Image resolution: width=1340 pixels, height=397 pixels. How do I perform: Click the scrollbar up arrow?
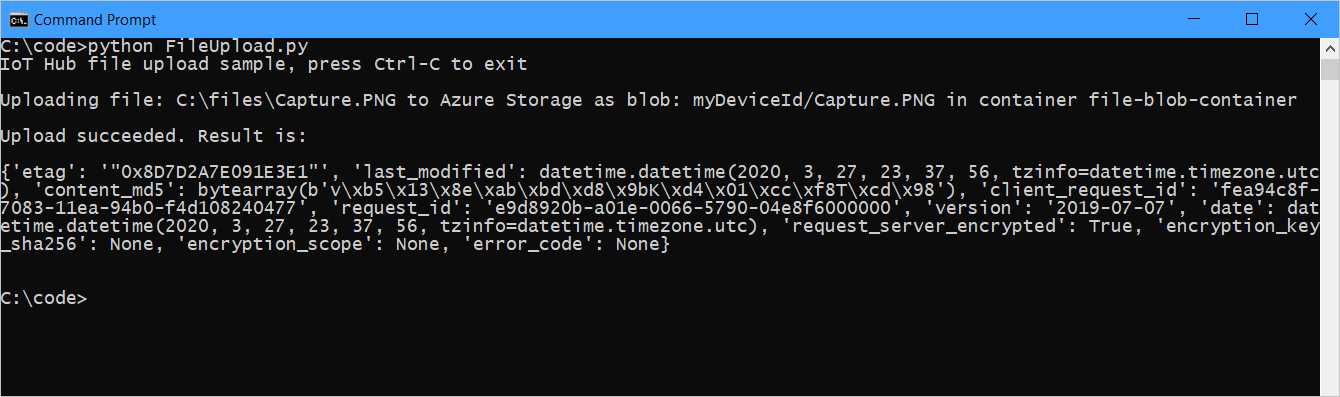pos(1330,48)
